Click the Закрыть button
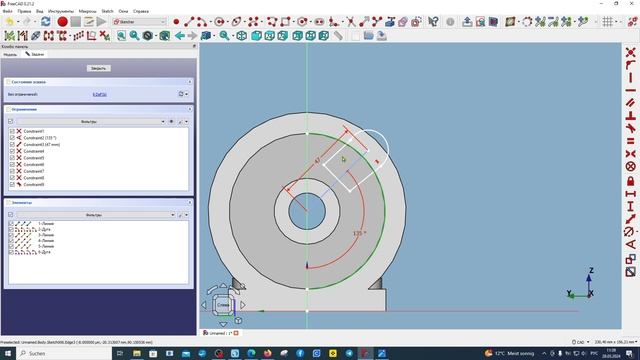Image resolution: width=640 pixels, height=360 pixels. (98, 68)
